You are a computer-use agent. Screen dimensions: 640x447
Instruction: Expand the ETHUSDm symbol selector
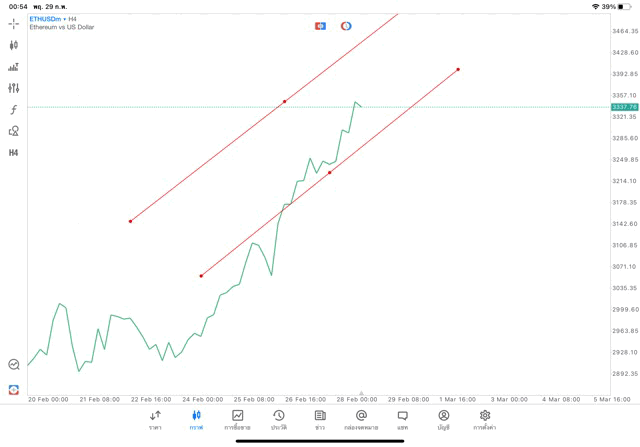pyautogui.click(x=47, y=19)
